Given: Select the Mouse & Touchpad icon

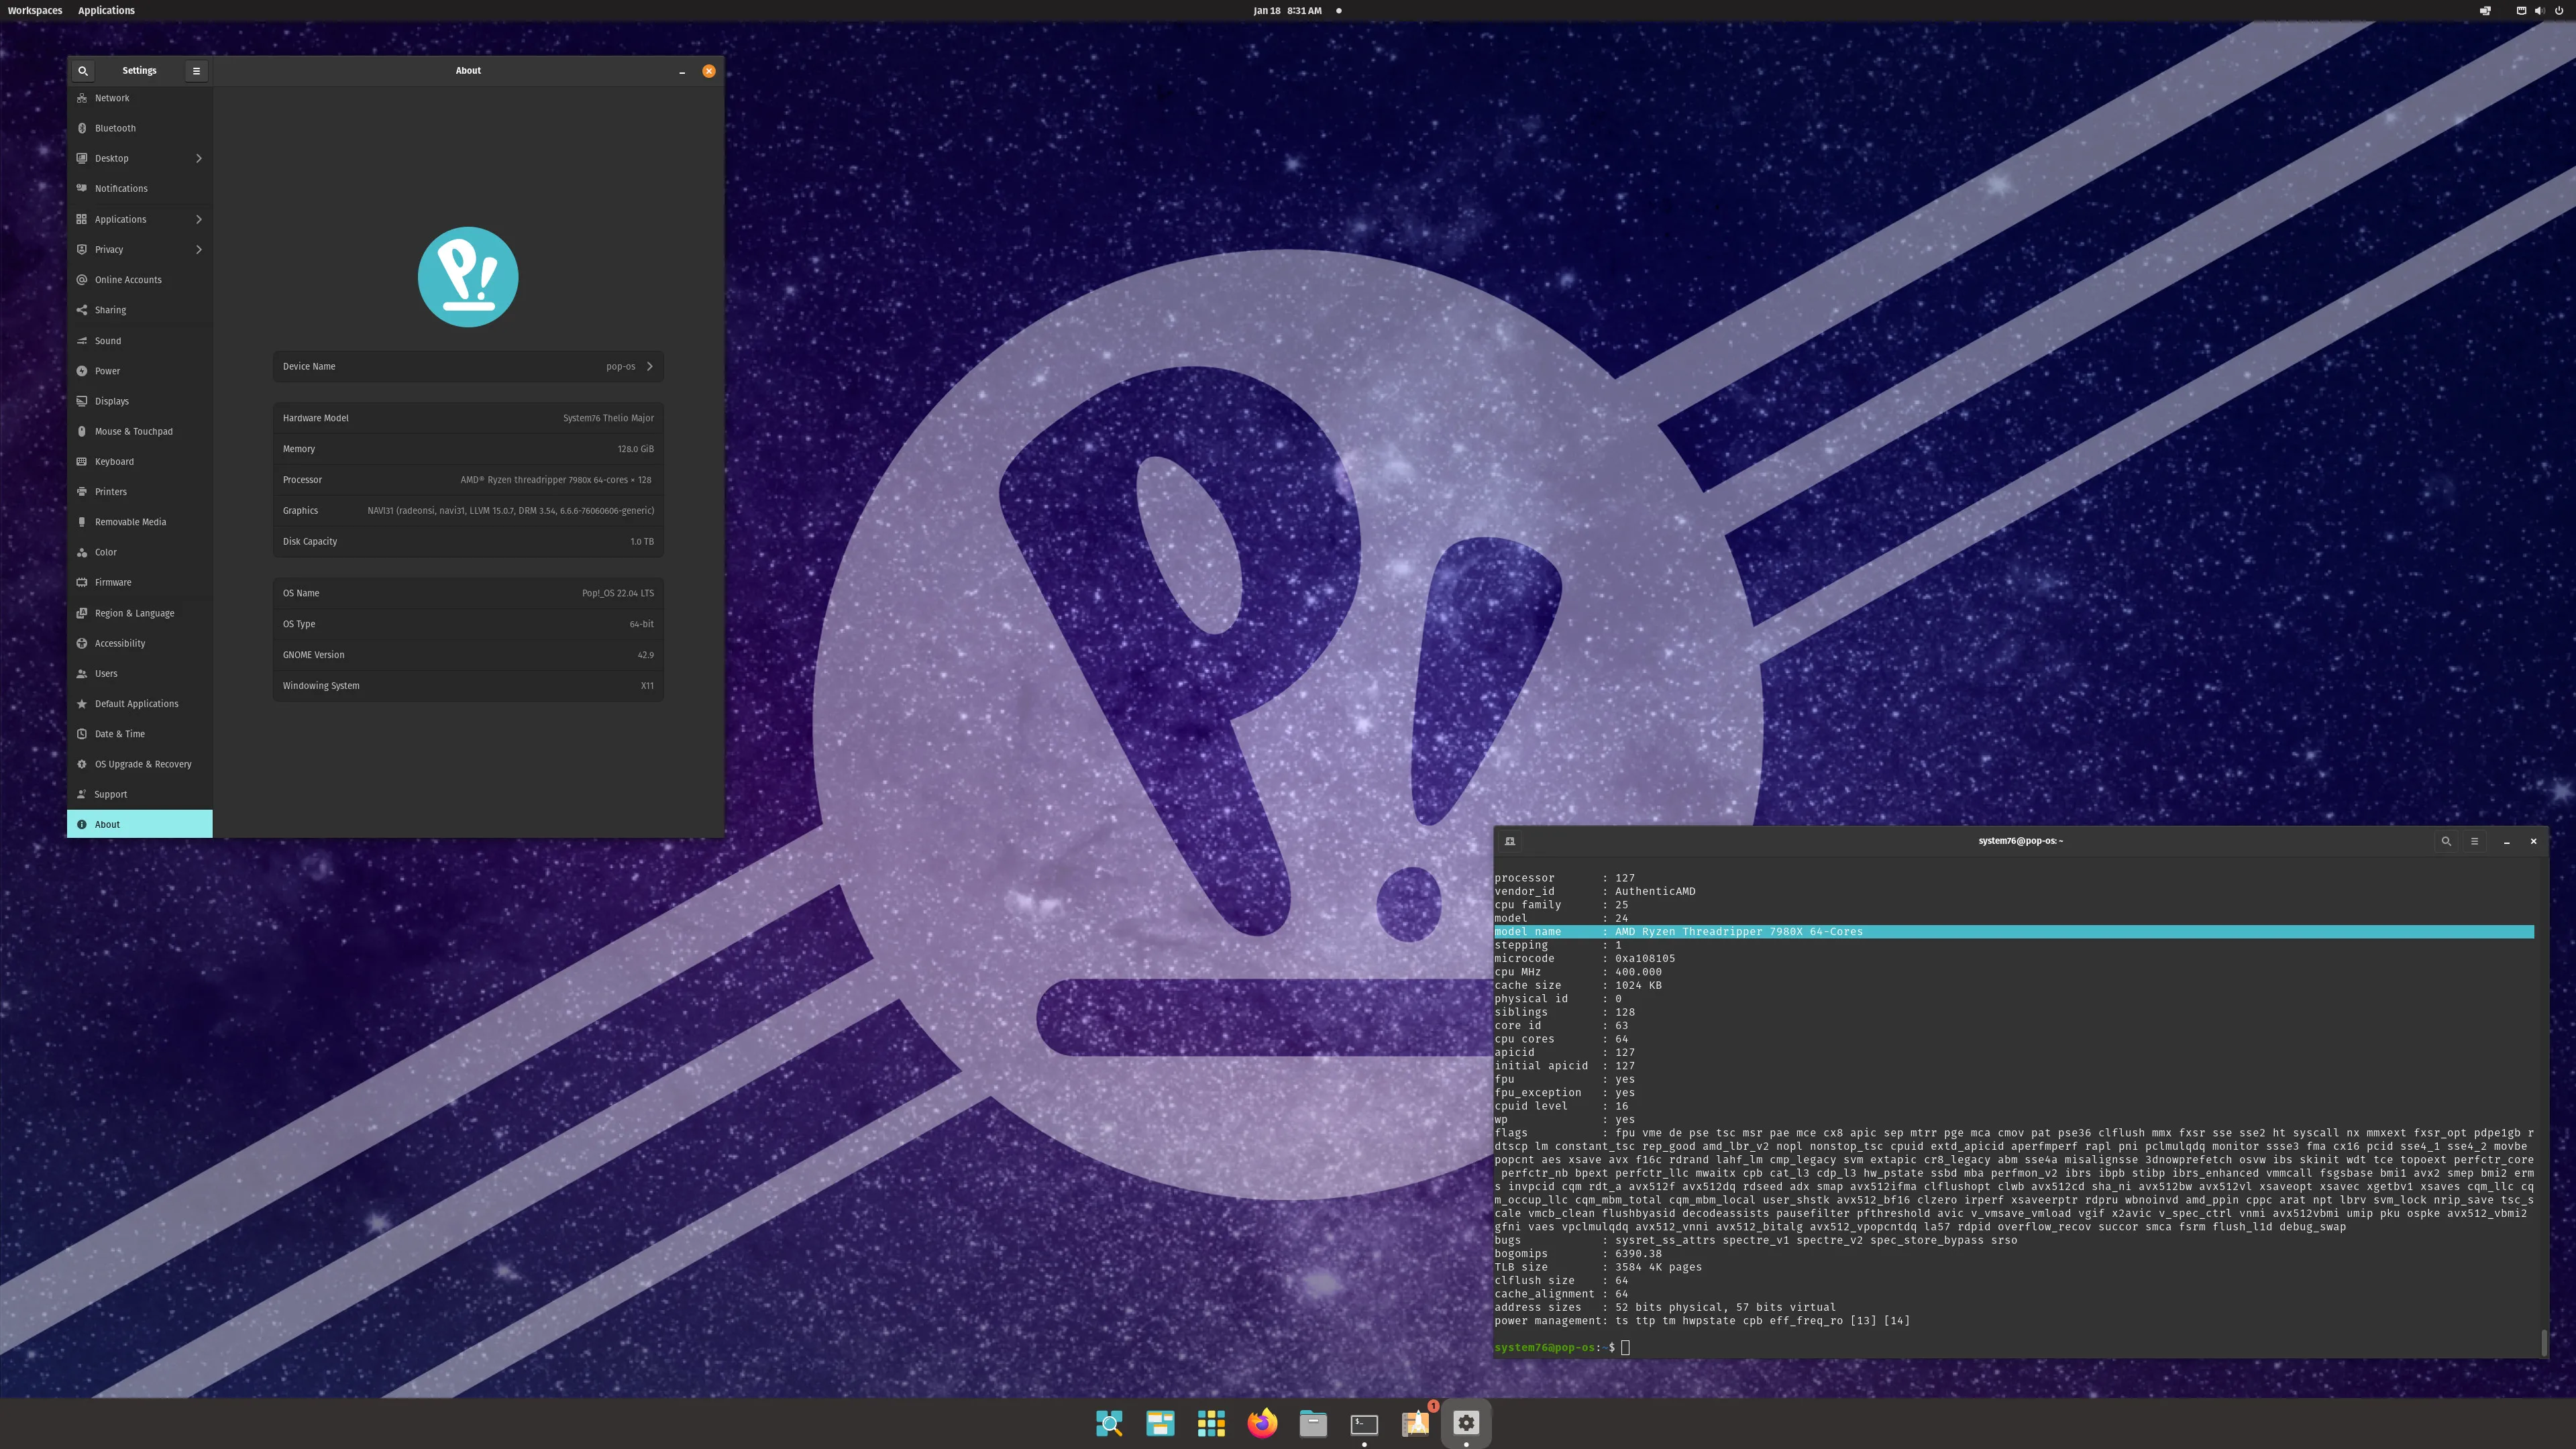Looking at the screenshot, I should coord(82,431).
